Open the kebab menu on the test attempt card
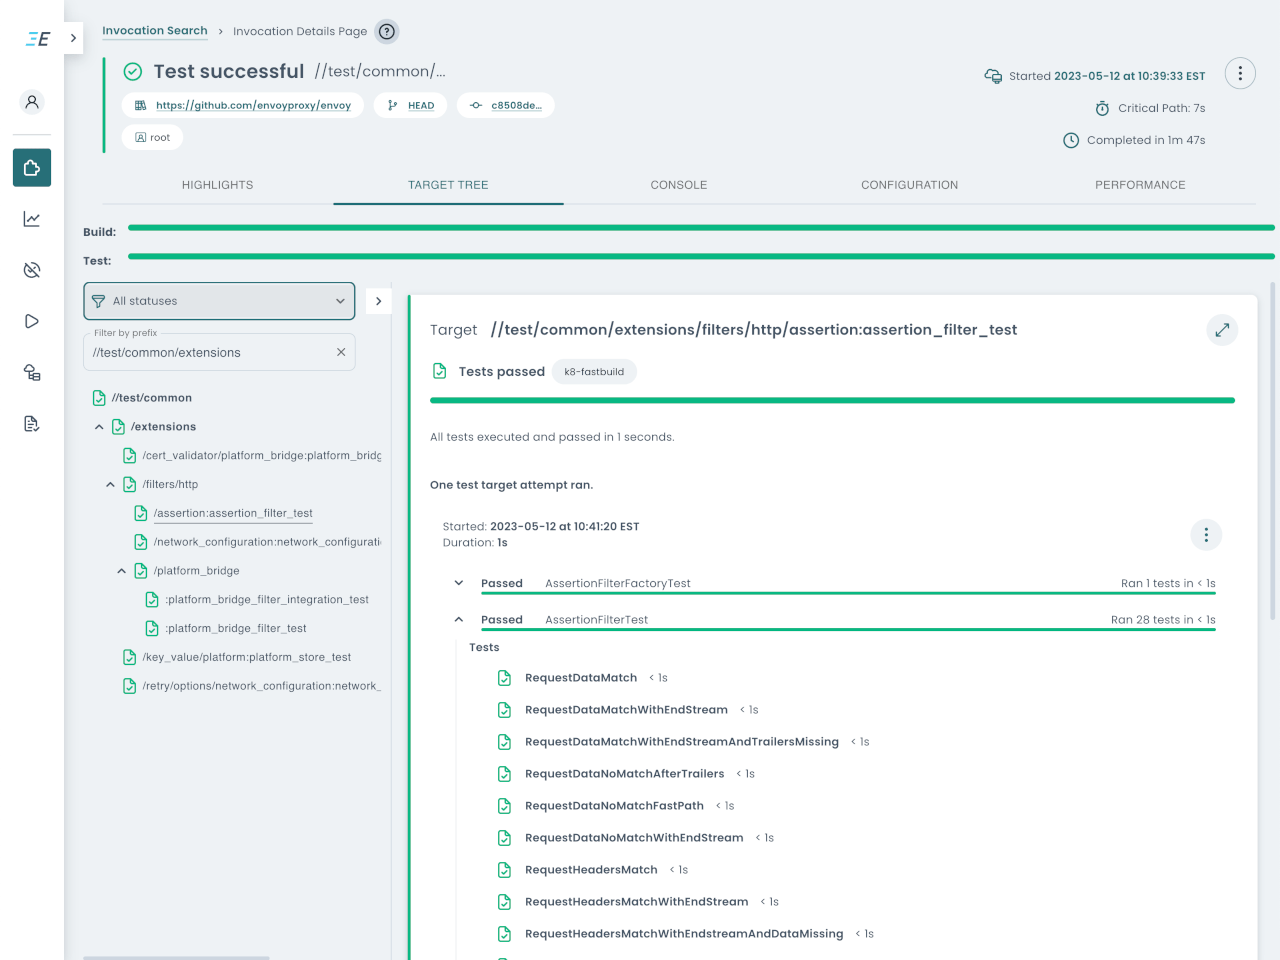This screenshot has width=1280, height=960. [1206, 534]
